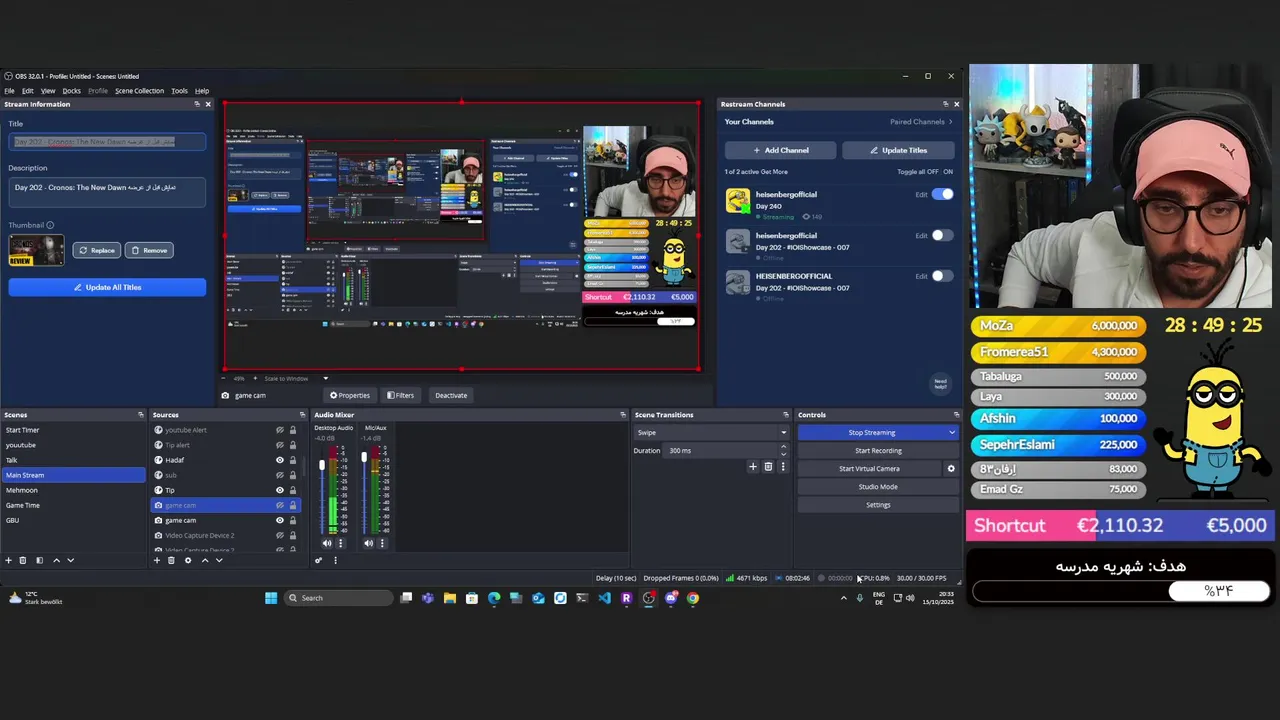Viewport: 1280px width, 720px height.
Task: Open the Swipe transition dropdown
Action: (711, 432)
